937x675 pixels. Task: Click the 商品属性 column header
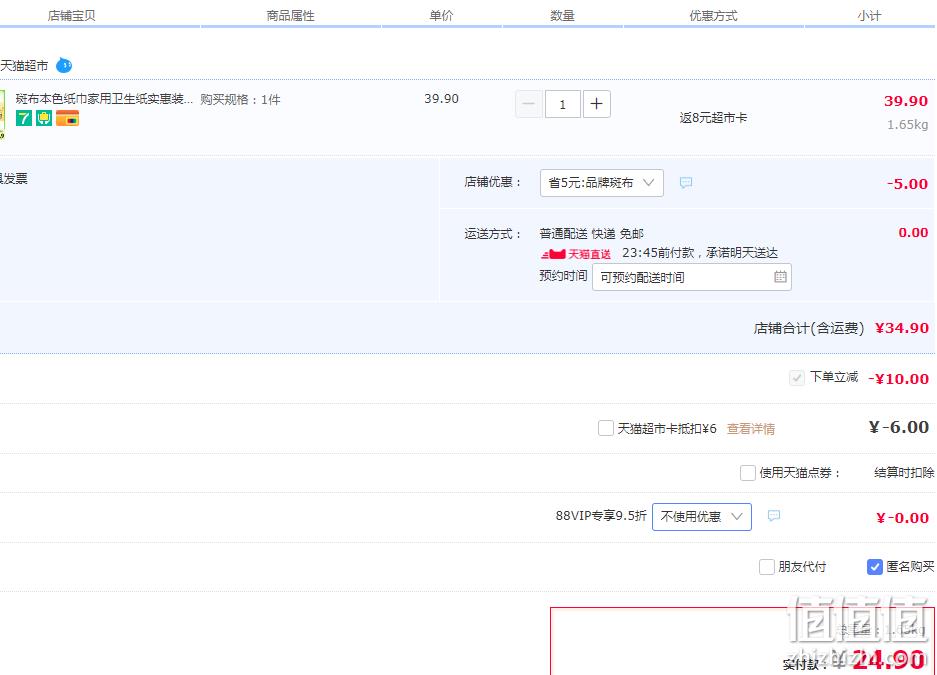pyautogui.click(x=290, y=16)
